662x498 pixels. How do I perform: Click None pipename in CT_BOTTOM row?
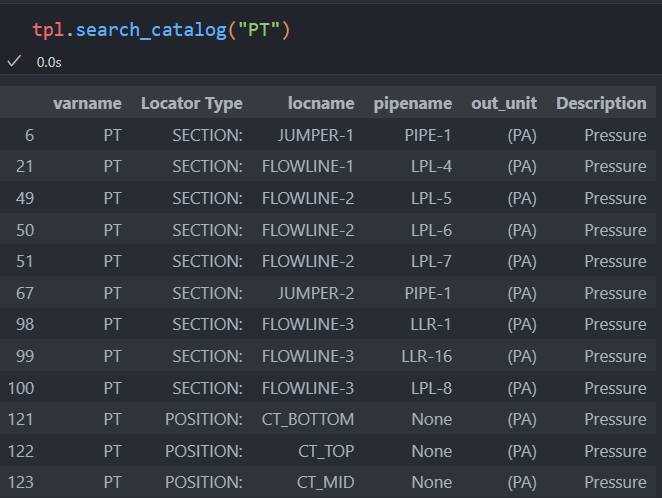[x=431, y=420]
